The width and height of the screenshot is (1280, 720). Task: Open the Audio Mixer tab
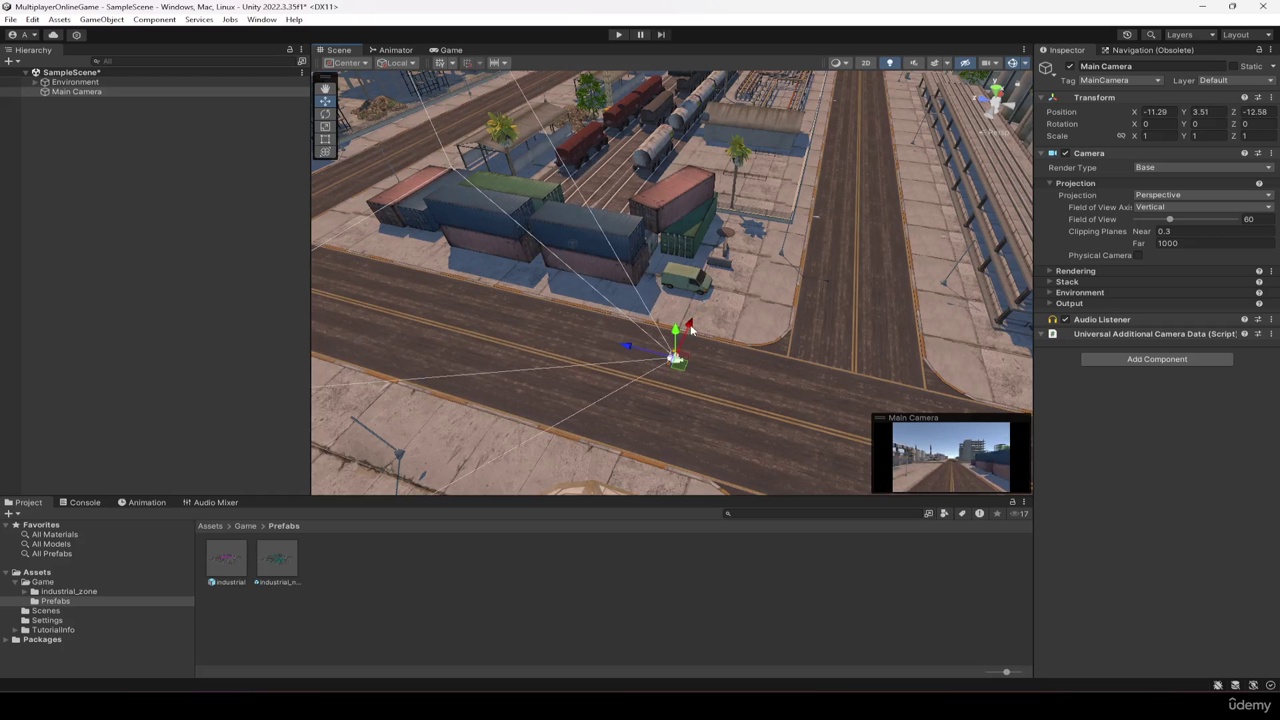[210, 502]
